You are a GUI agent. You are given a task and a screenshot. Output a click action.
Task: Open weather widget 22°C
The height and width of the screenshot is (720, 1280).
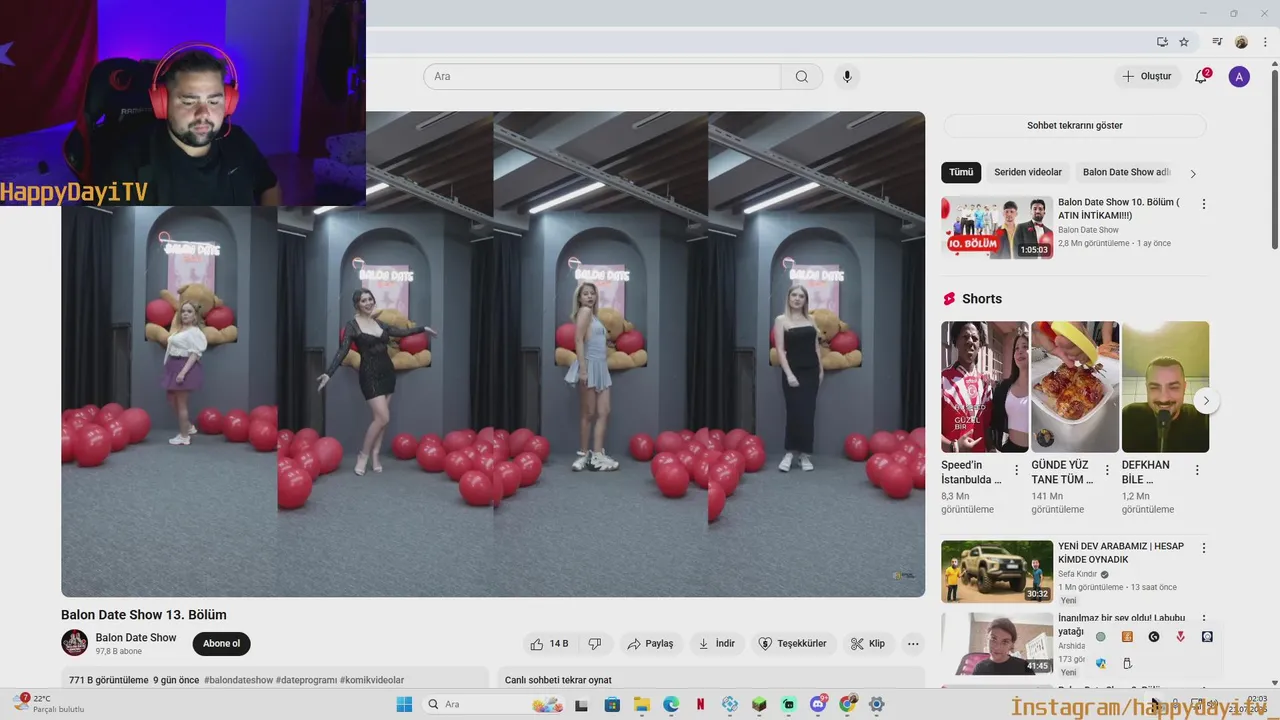pyautogui.click(x=48, y=703)
